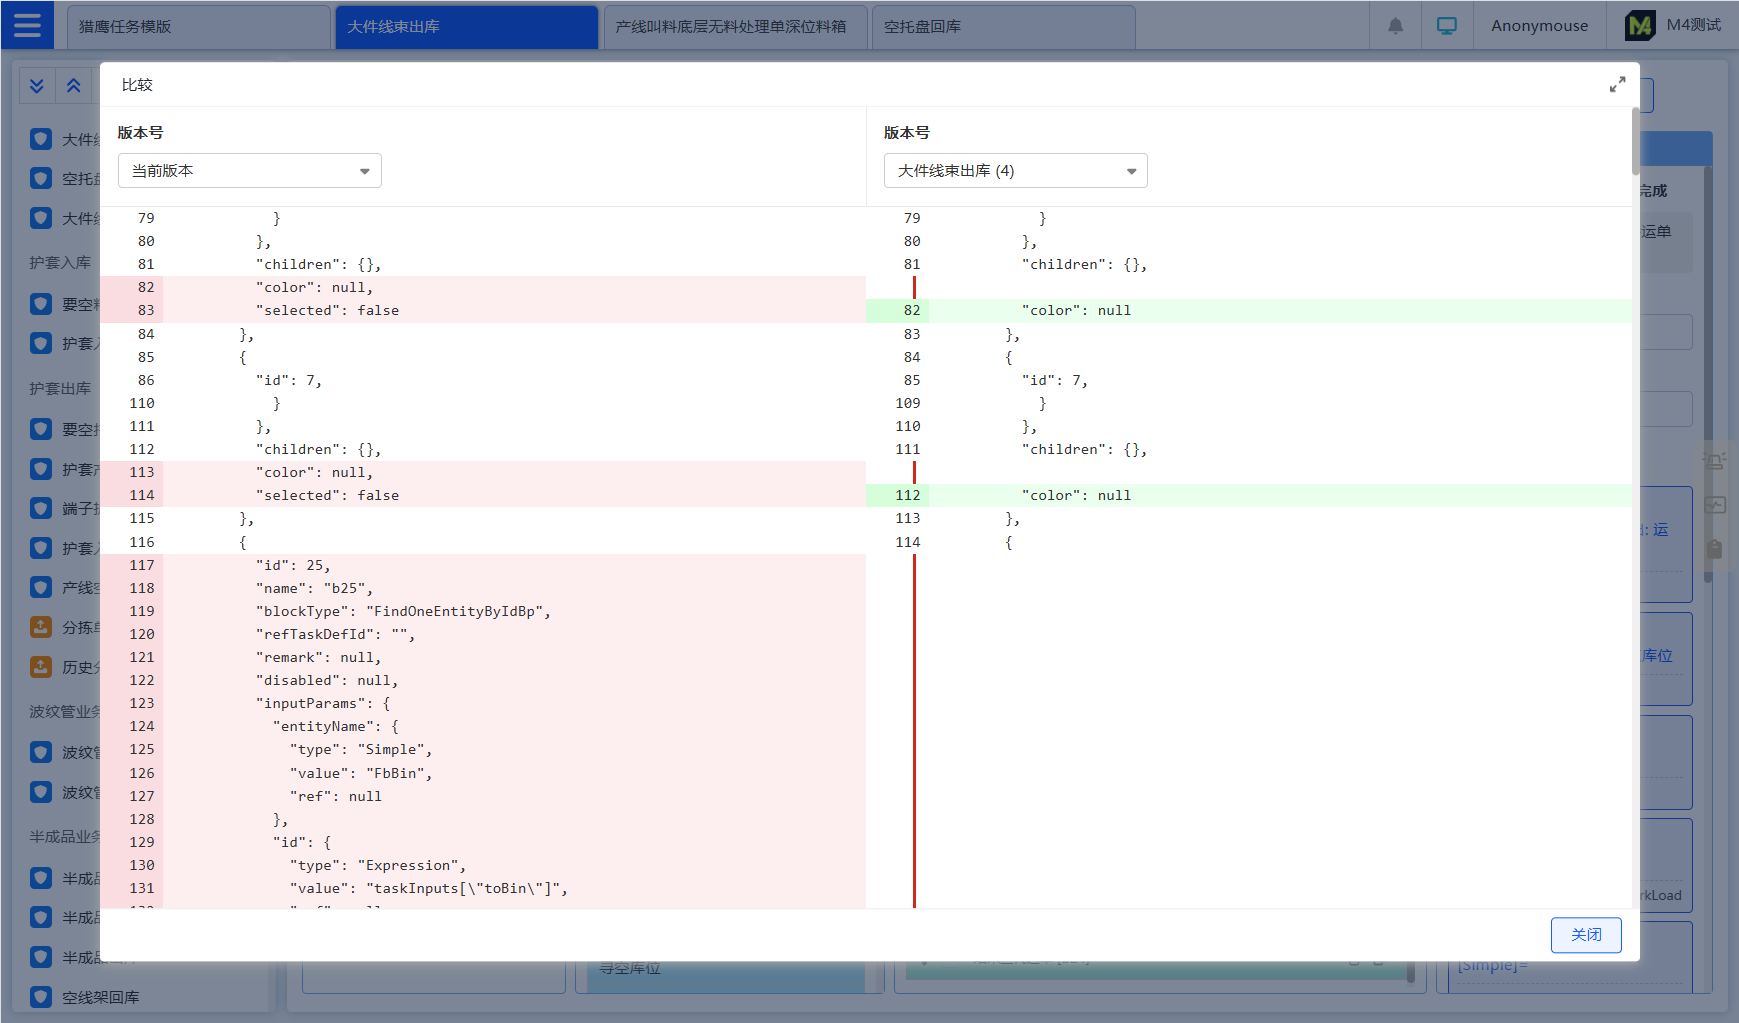Click the shield icon beside 空线架回库
Image resolution: width=1739 pixels, height=1023 pixels.
(41, 997)
